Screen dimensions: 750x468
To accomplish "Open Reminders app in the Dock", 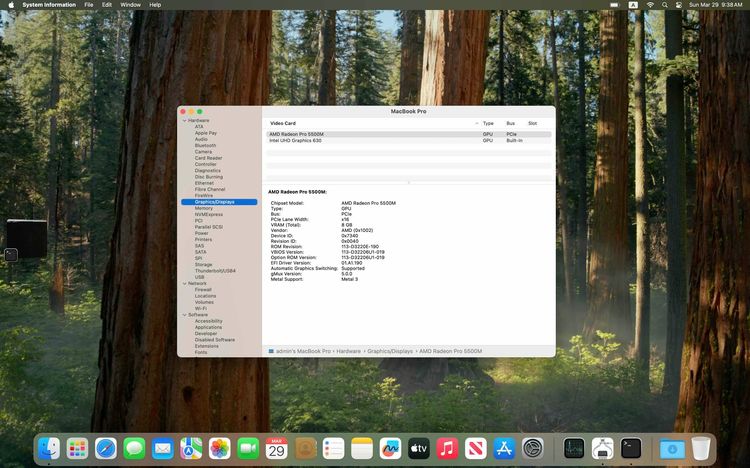I will (333, 449).
